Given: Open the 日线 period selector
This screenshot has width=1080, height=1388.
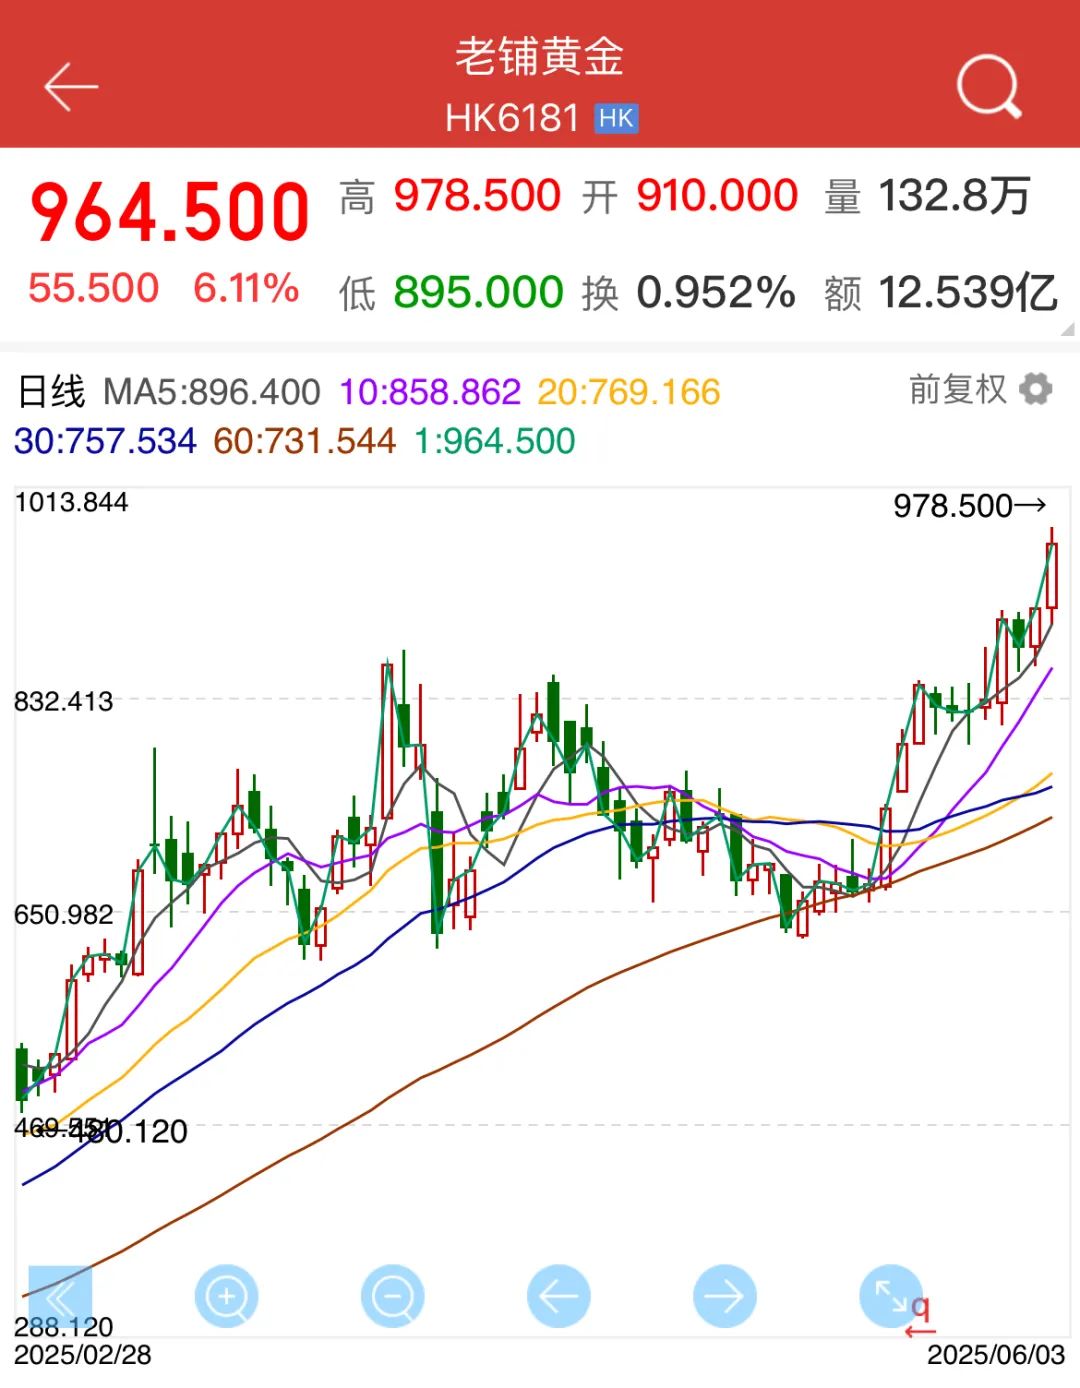Looking at the screenshot, I should click(52, 392).
